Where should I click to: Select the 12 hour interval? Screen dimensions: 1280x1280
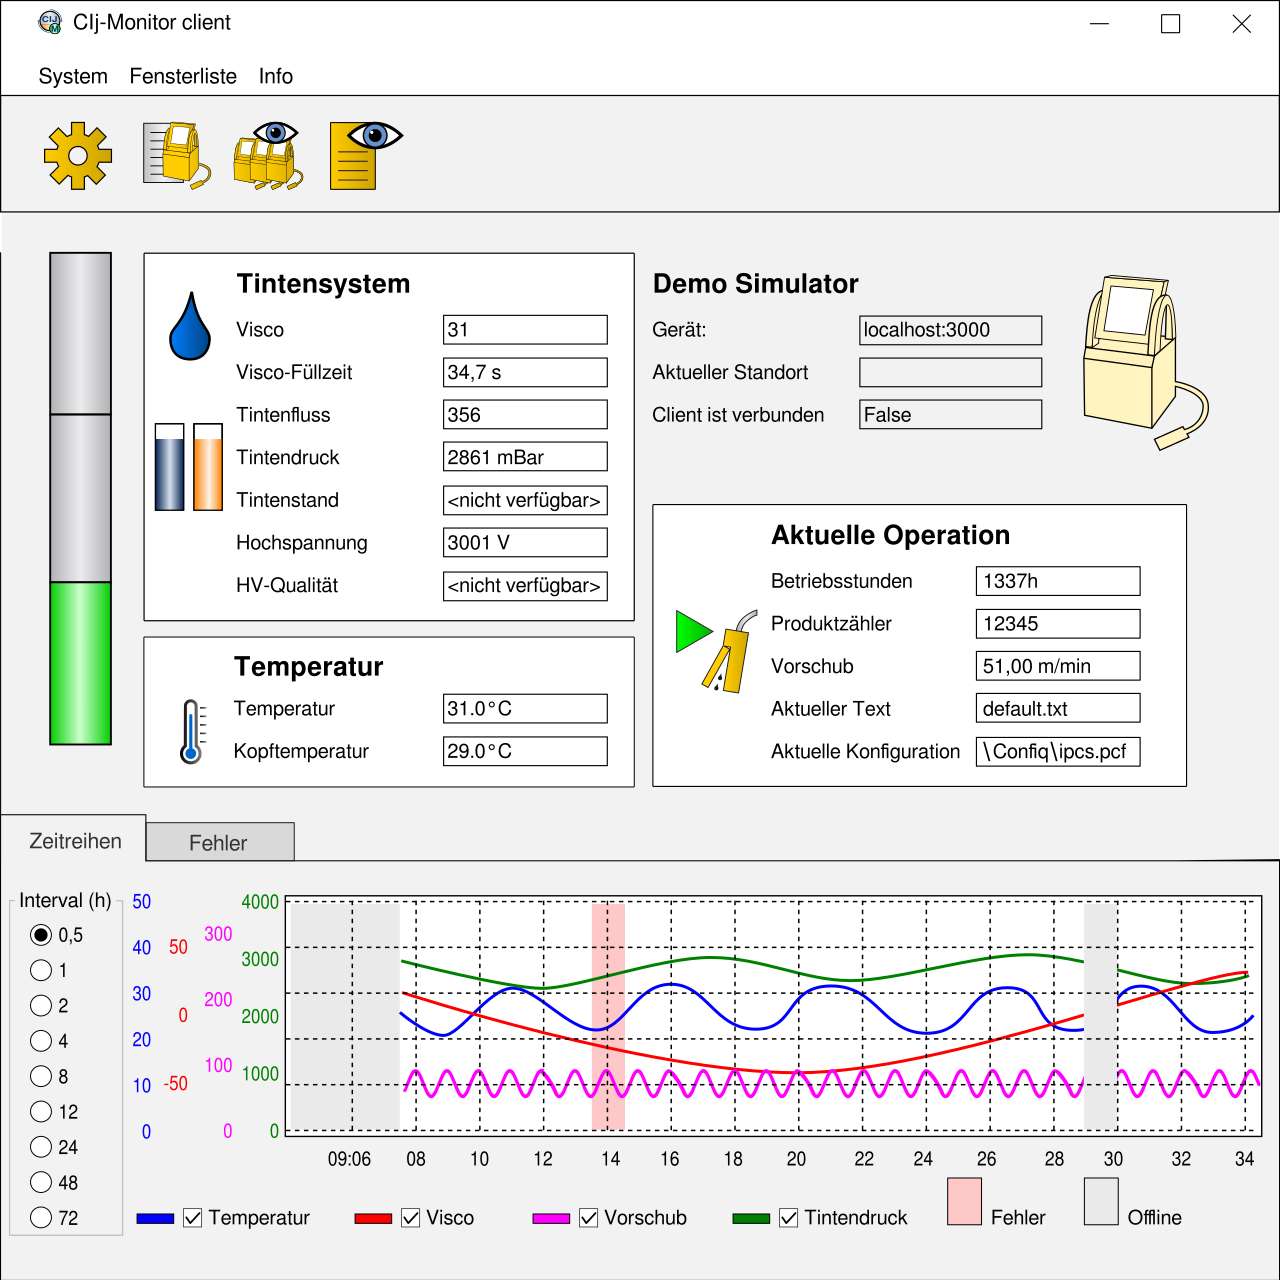coord(41,1112)
